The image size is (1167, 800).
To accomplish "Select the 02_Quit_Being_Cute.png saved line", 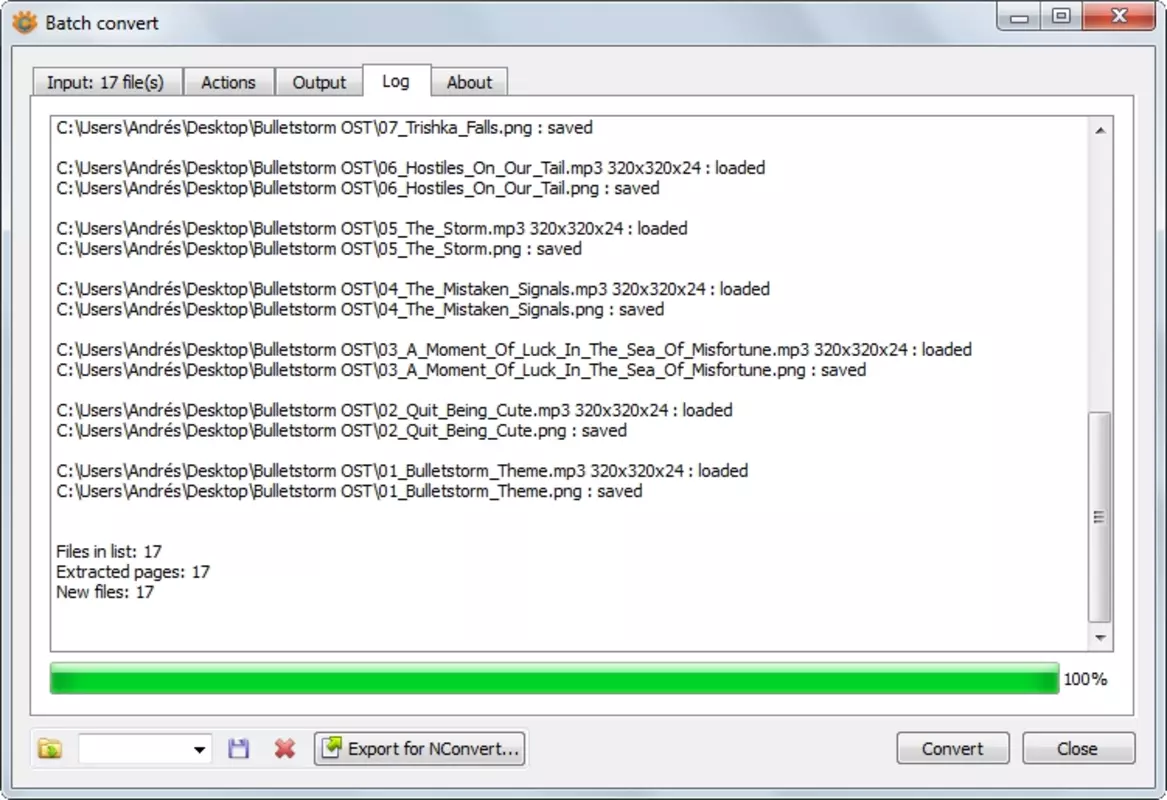I will (341, 430).
